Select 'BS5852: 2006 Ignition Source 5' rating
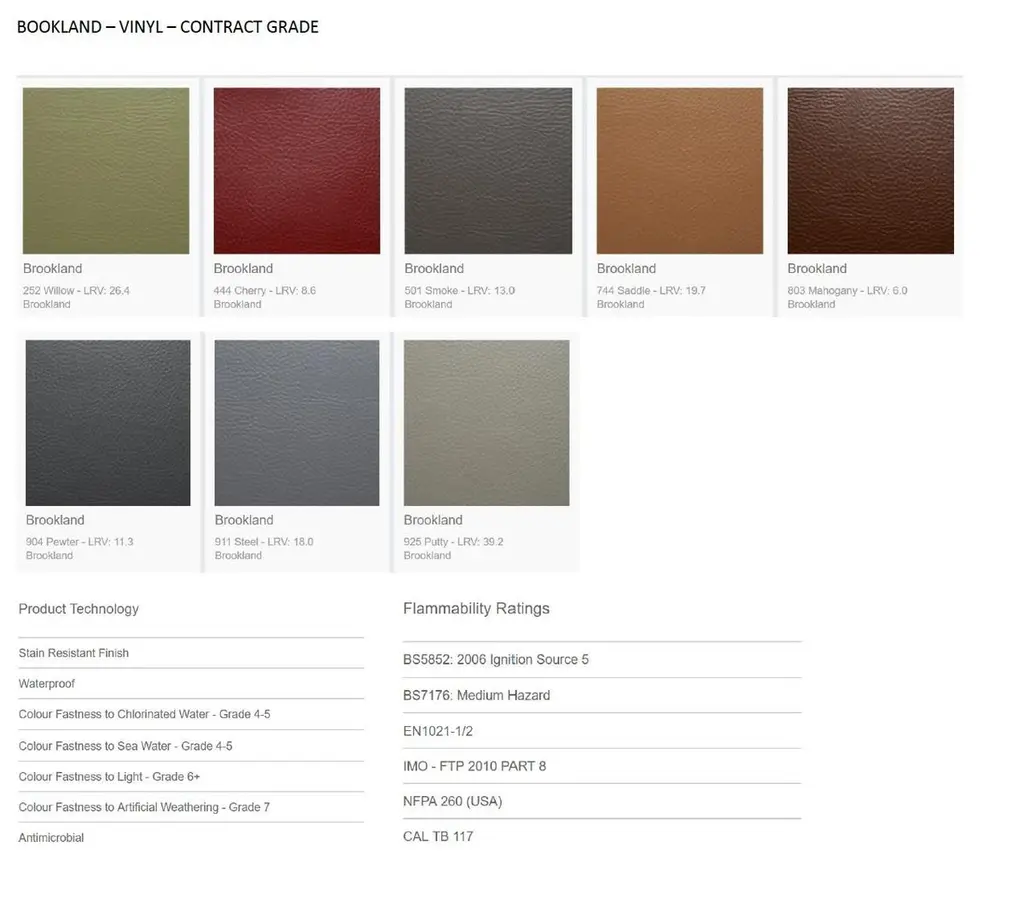The width and height of the screenshot is (1024, 922). [x=496, y=660]
